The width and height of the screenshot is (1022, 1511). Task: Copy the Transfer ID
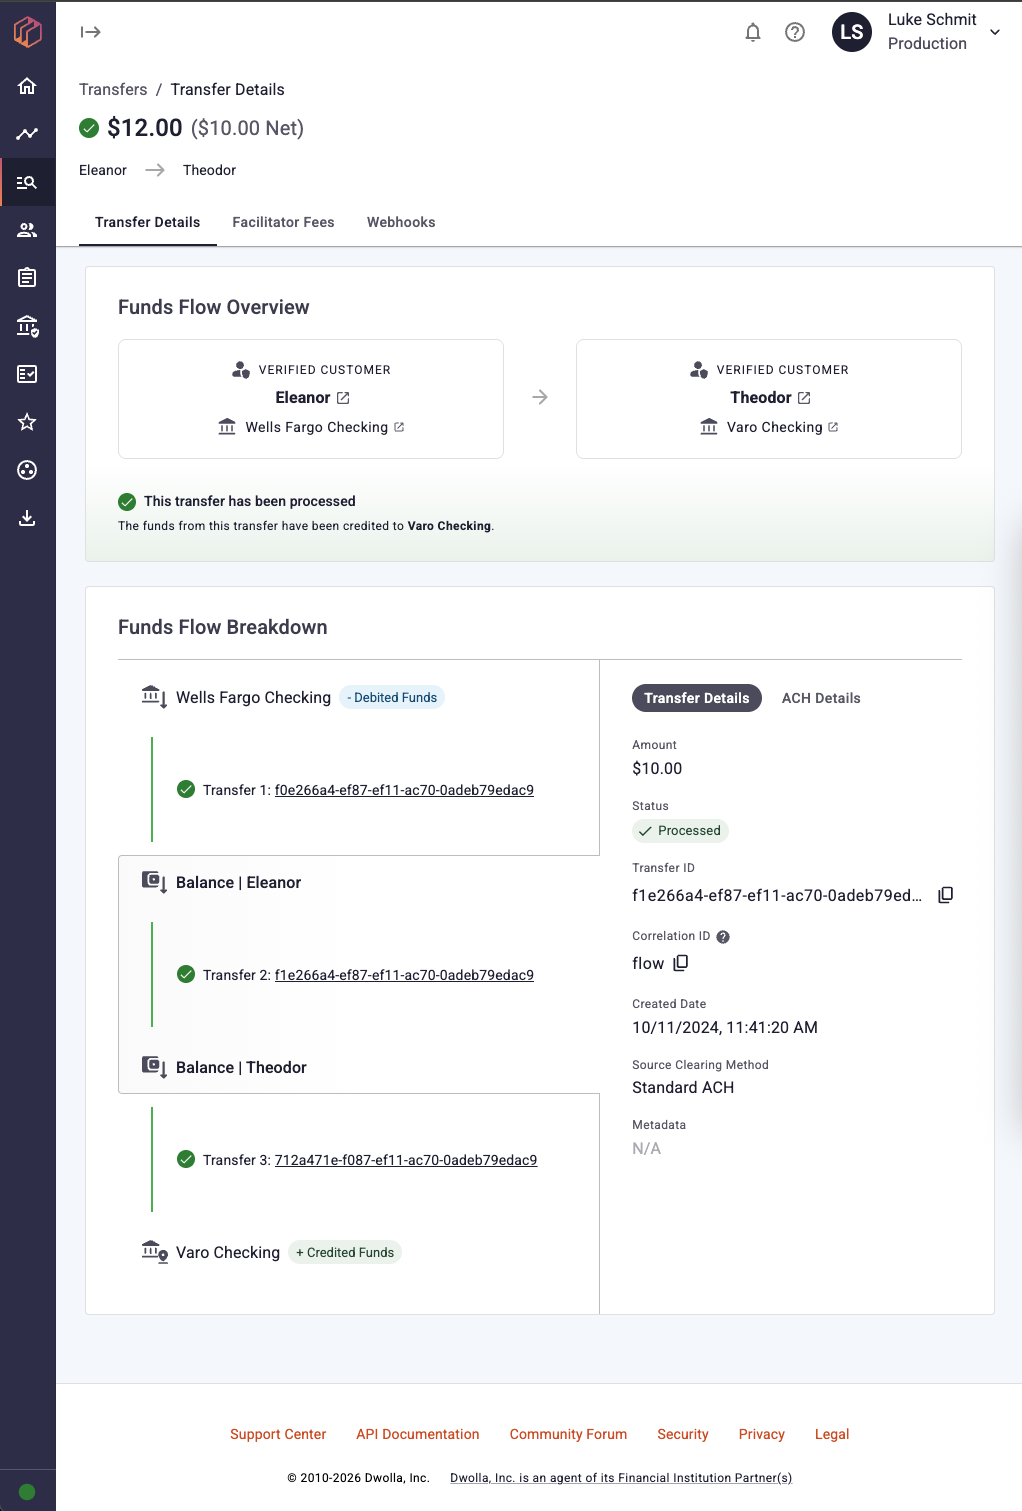click(x=945, y=895)
